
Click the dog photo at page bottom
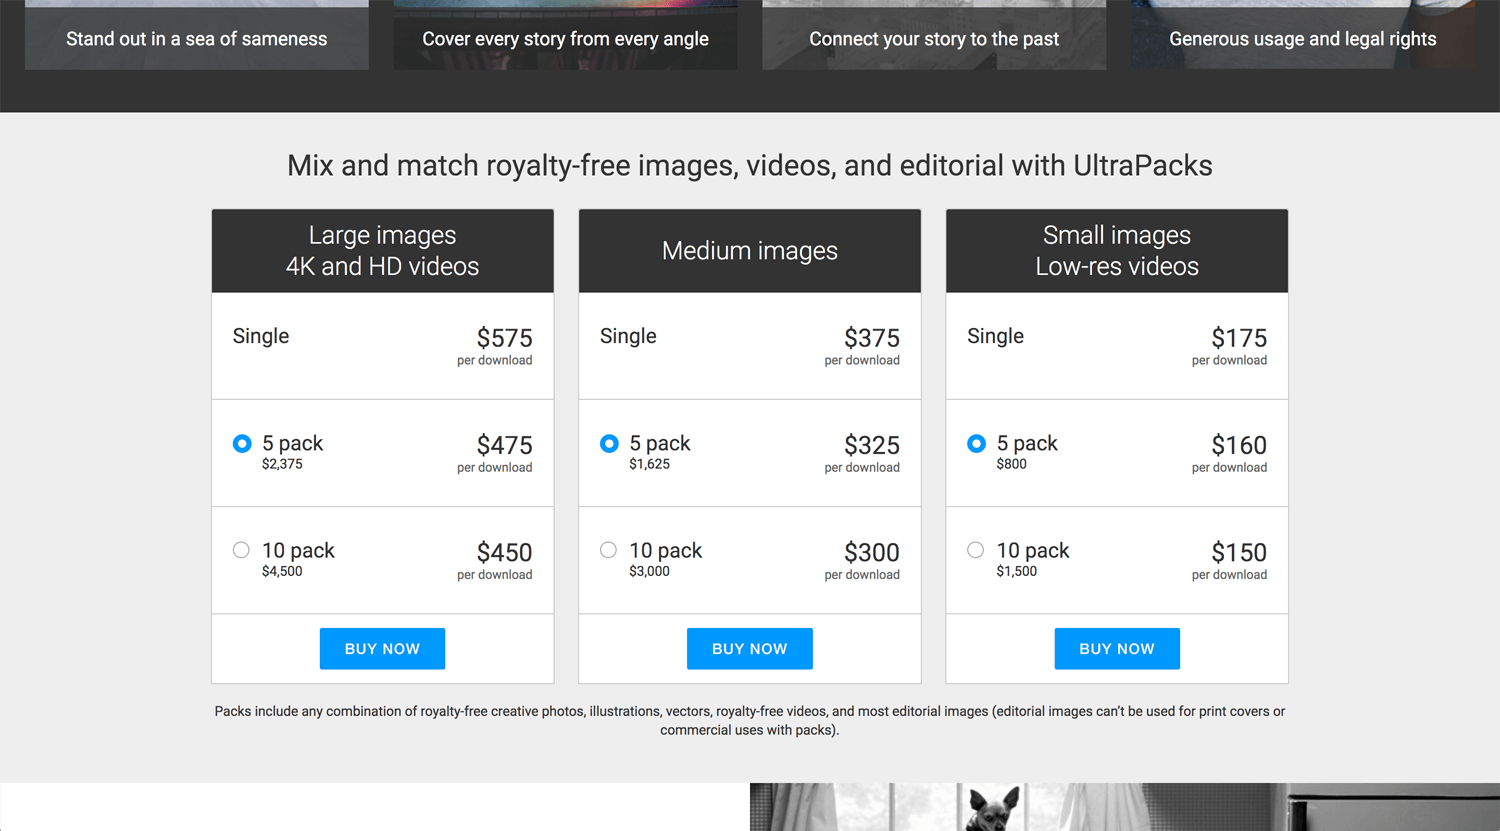point(1125,807)
